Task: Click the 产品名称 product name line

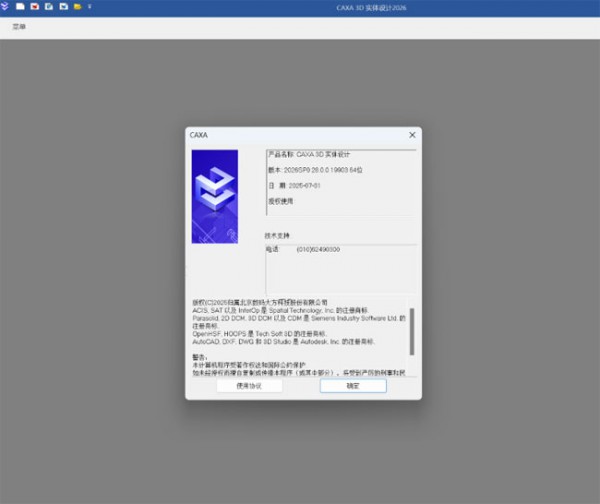Action: point(310,155)
